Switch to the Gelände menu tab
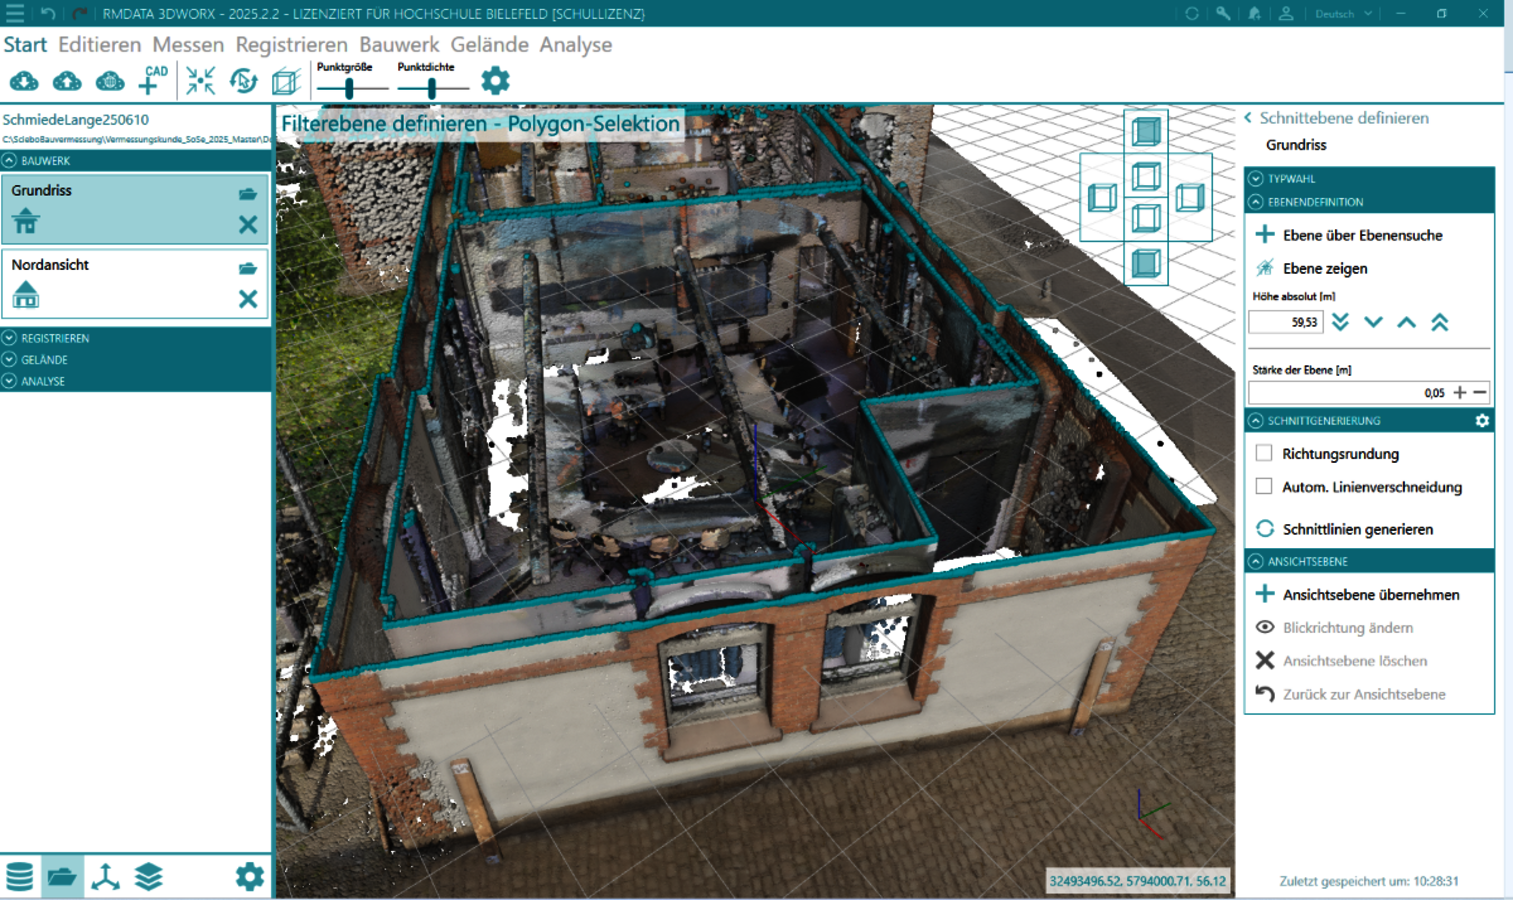Screen dimensions: 1513x900 click(x=489, y=45)
